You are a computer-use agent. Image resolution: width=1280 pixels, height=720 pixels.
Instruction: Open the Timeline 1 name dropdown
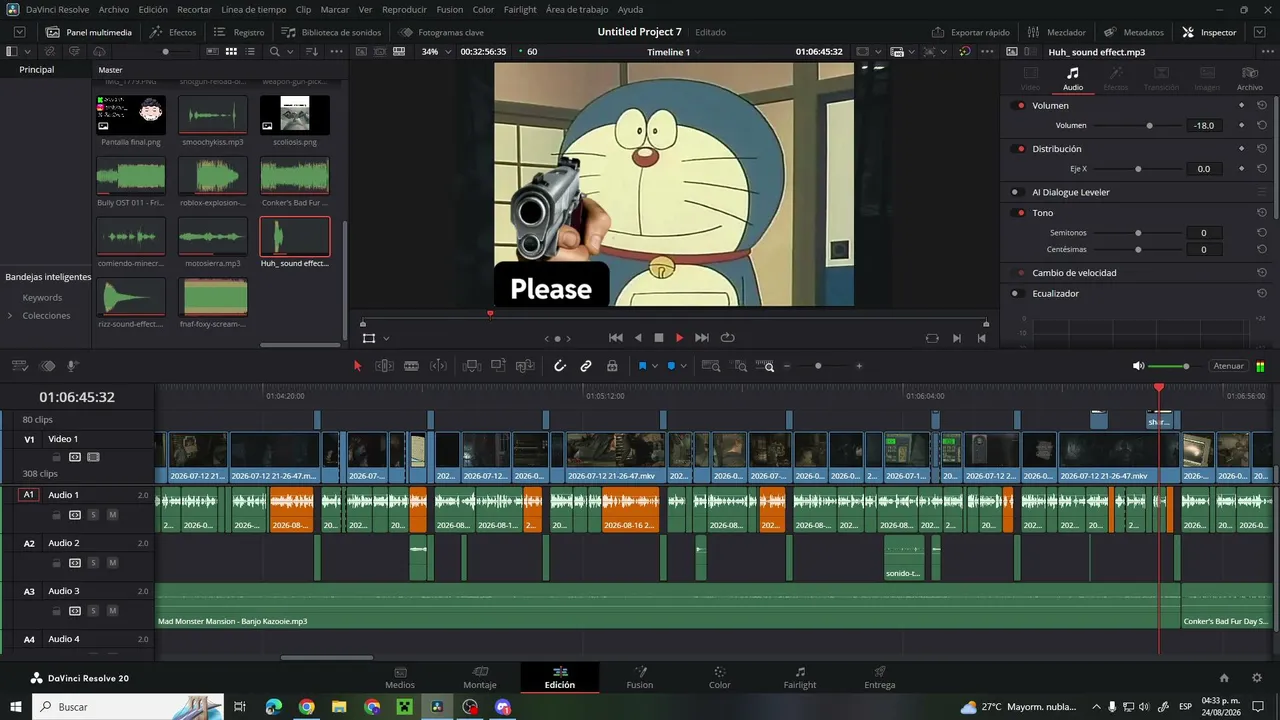674,51
